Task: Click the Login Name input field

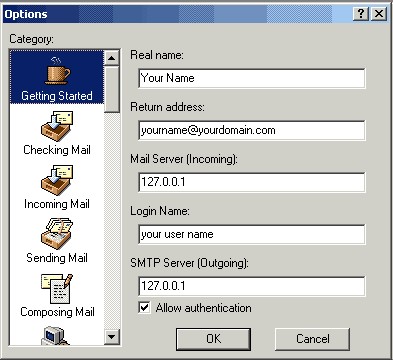Action: 252,234
